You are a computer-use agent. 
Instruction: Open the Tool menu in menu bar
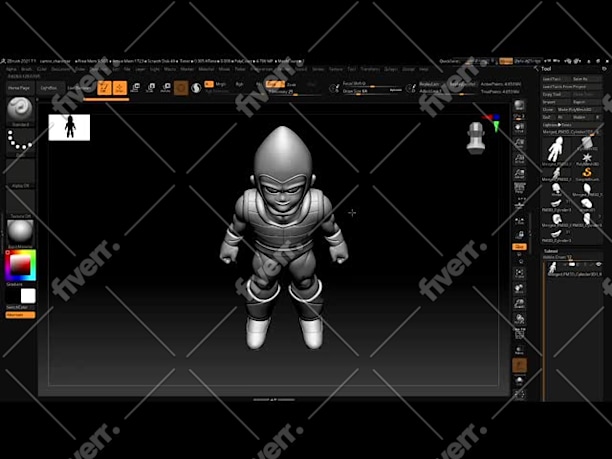[x=352, y=69]
